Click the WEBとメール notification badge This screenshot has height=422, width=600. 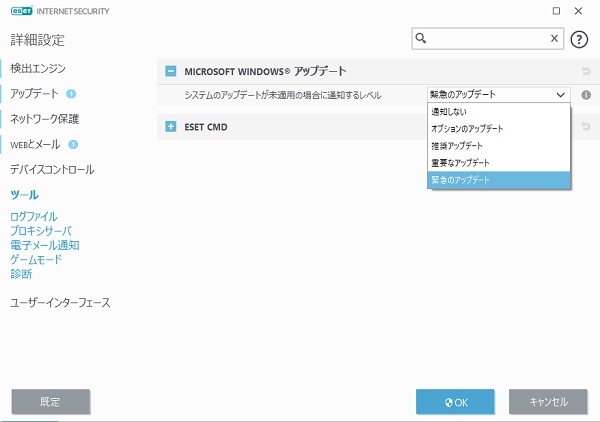73,145
